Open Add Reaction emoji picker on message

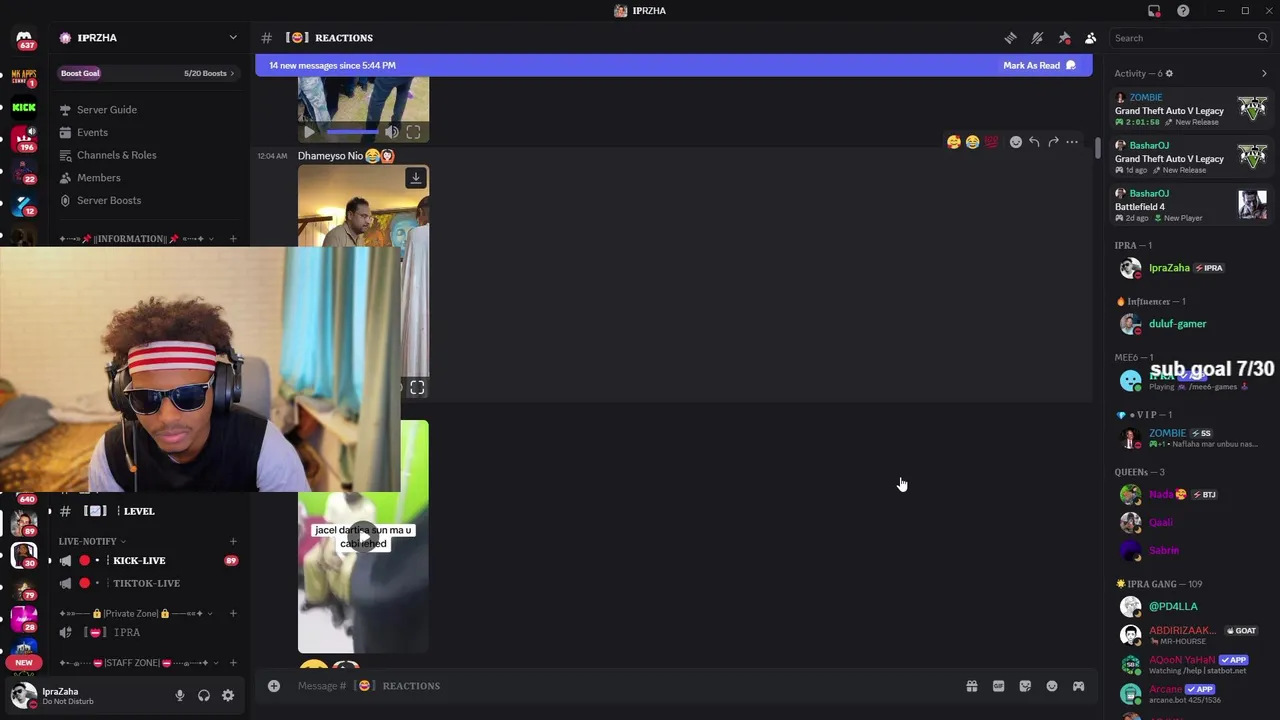click(x=1015, y=142)
